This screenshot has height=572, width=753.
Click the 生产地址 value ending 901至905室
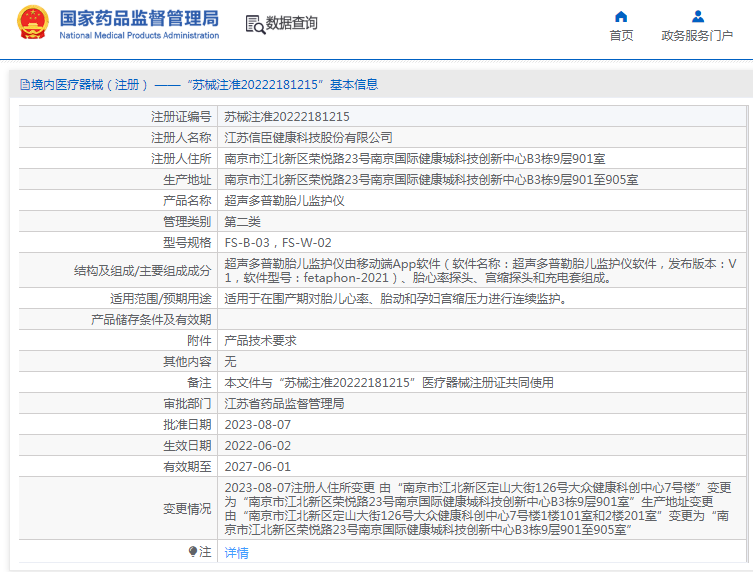point(431,180)
